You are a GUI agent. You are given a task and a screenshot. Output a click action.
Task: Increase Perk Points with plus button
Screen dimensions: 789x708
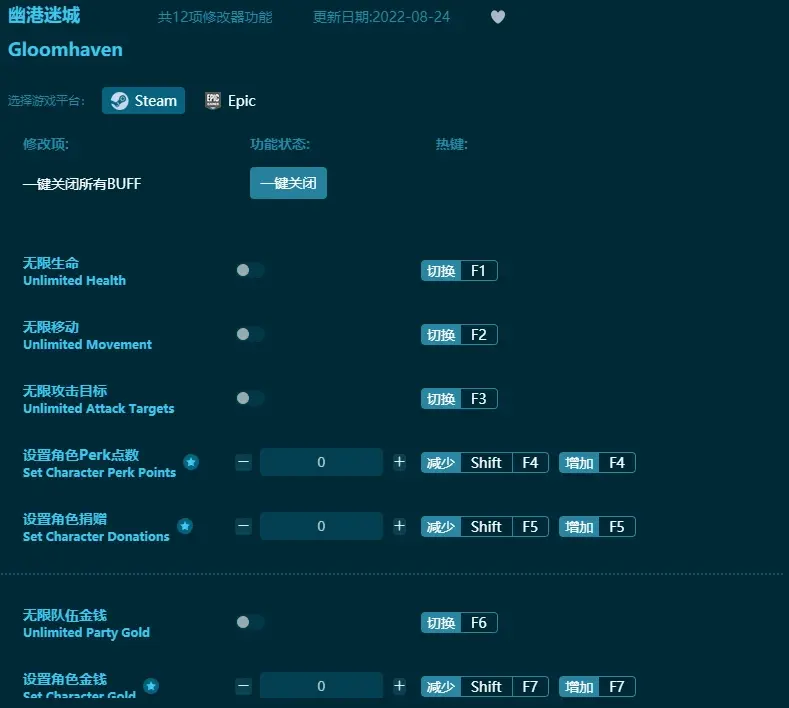pos(399,462)
